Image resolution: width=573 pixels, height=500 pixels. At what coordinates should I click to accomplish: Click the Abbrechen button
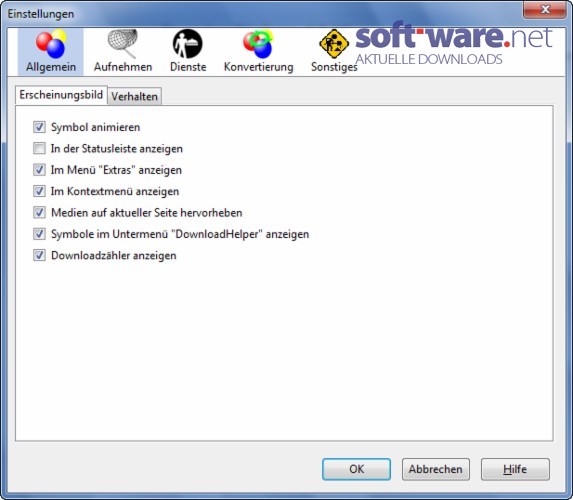pos(436,469)
